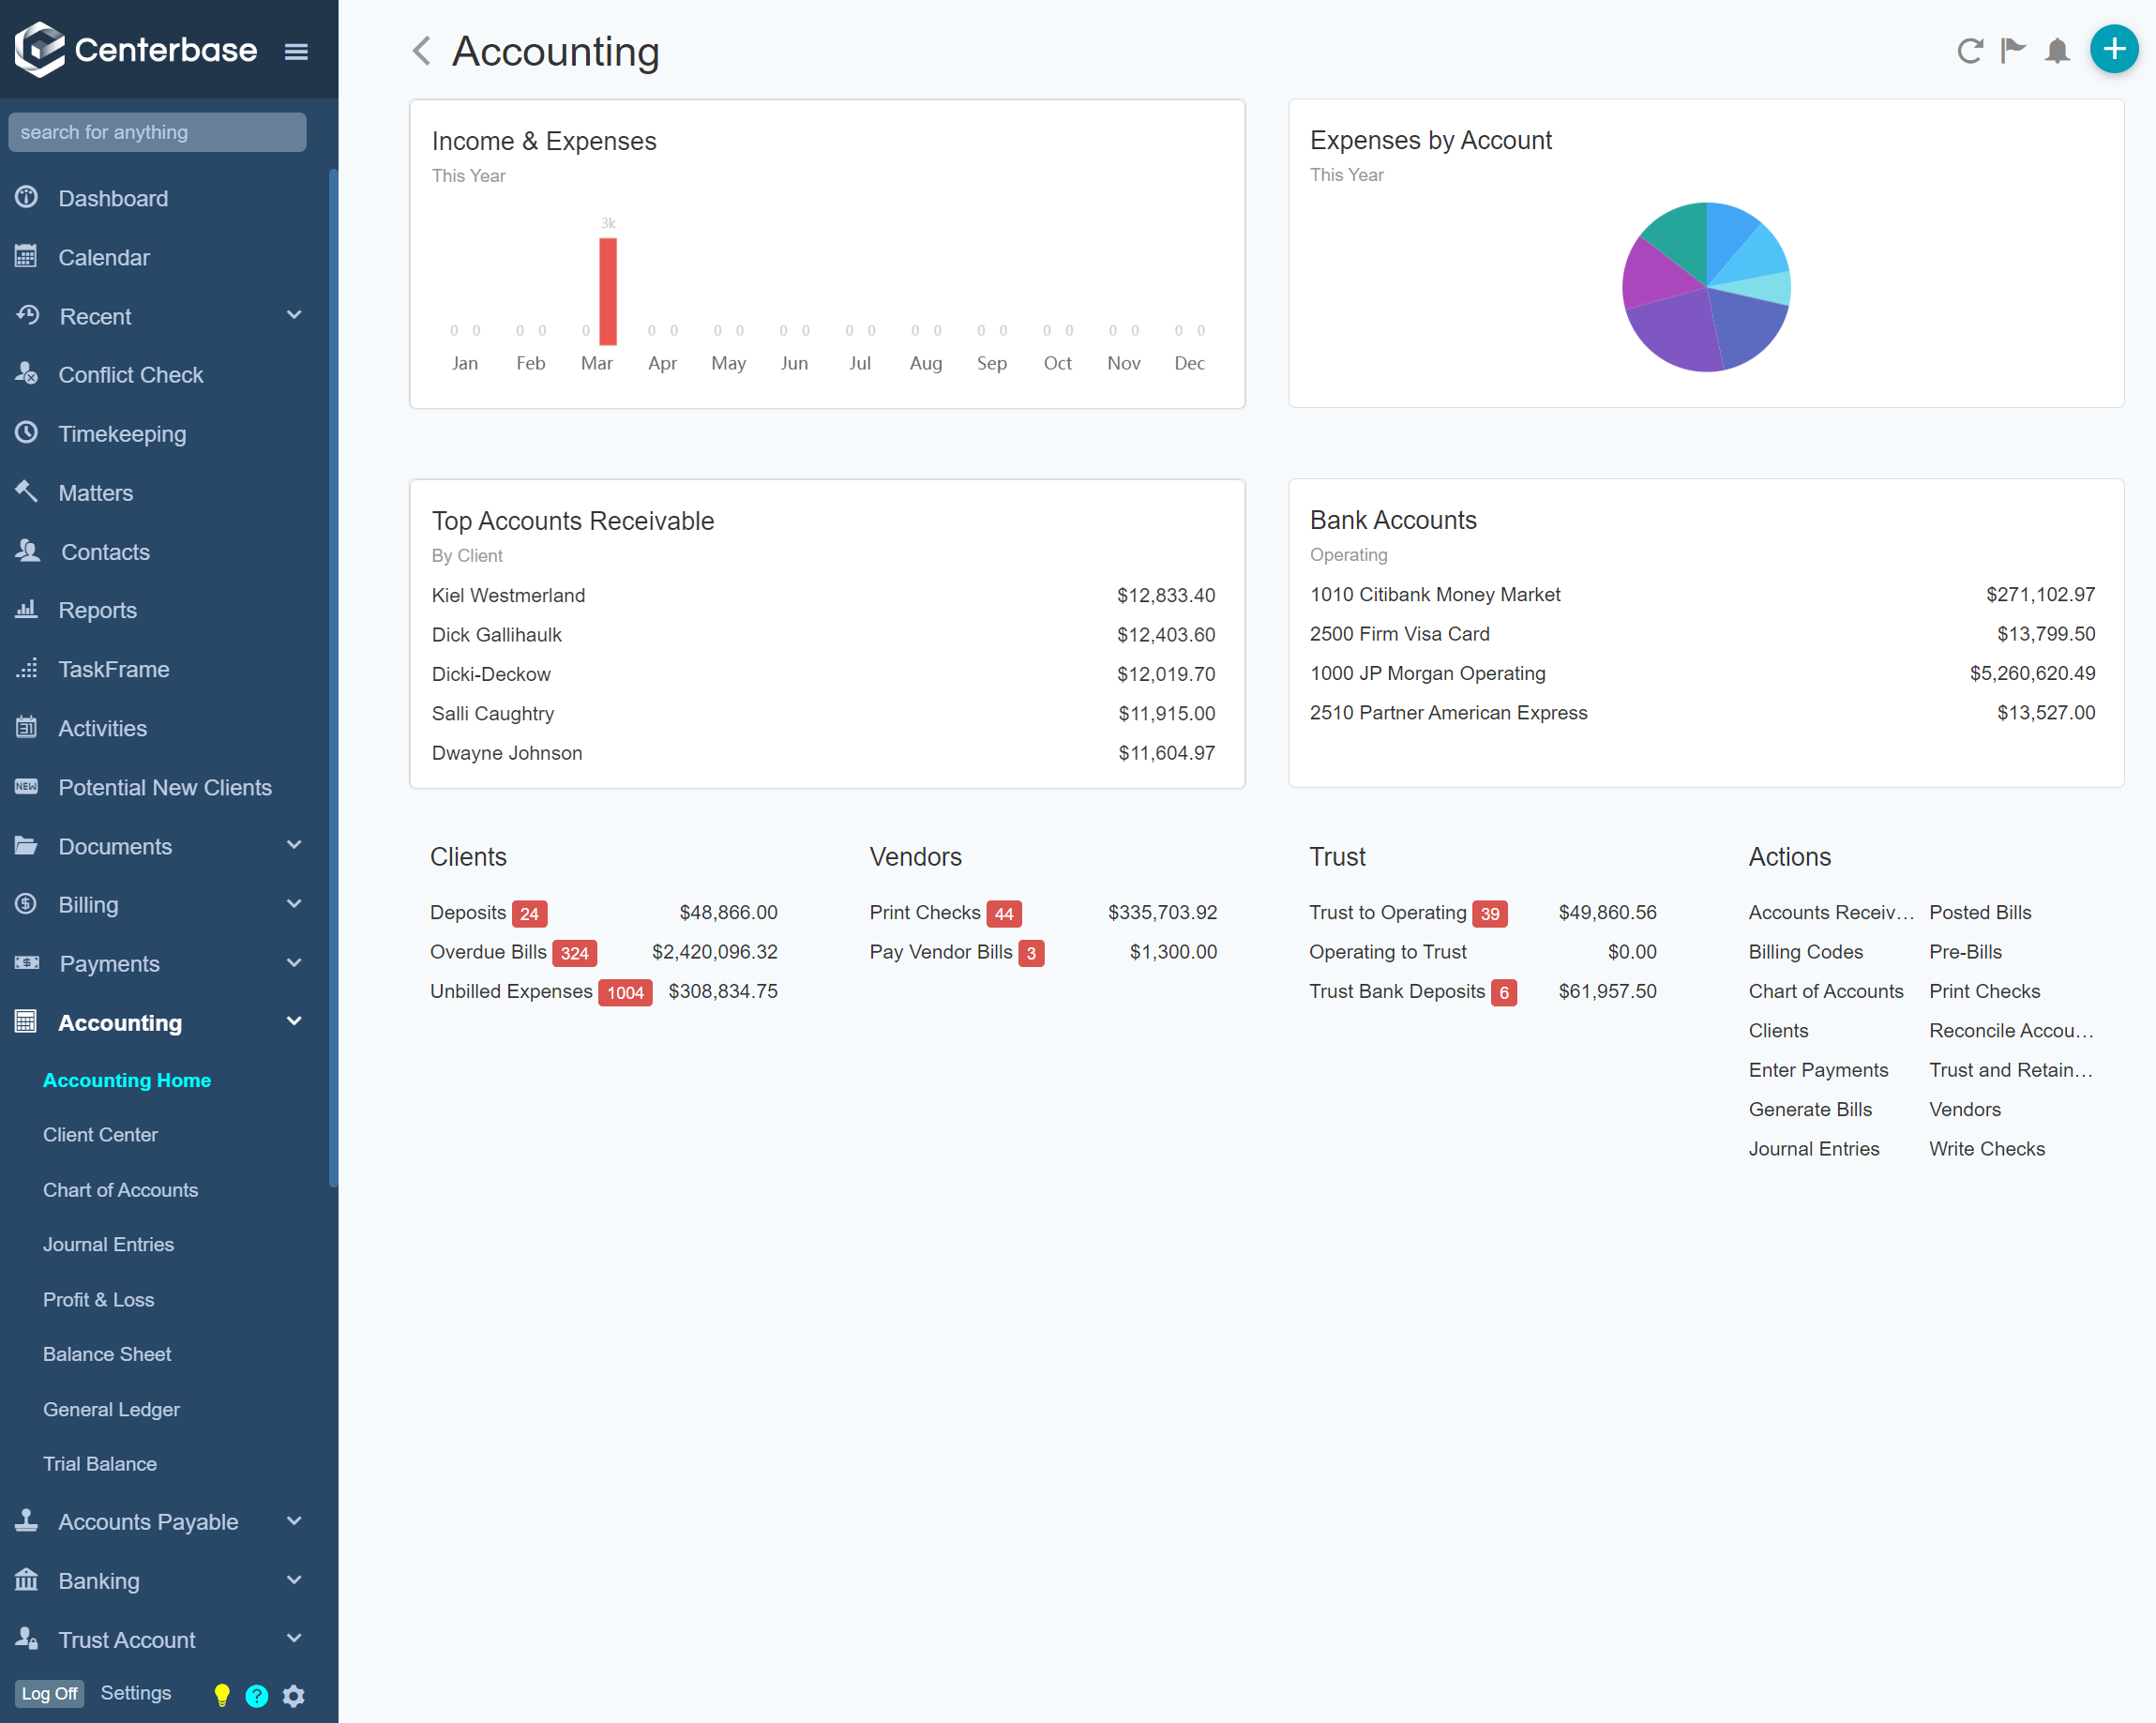Screen dimensions: 2156x1723
Task: Open the settings gear at bottom of sidebar
Action: [293, 1695]
